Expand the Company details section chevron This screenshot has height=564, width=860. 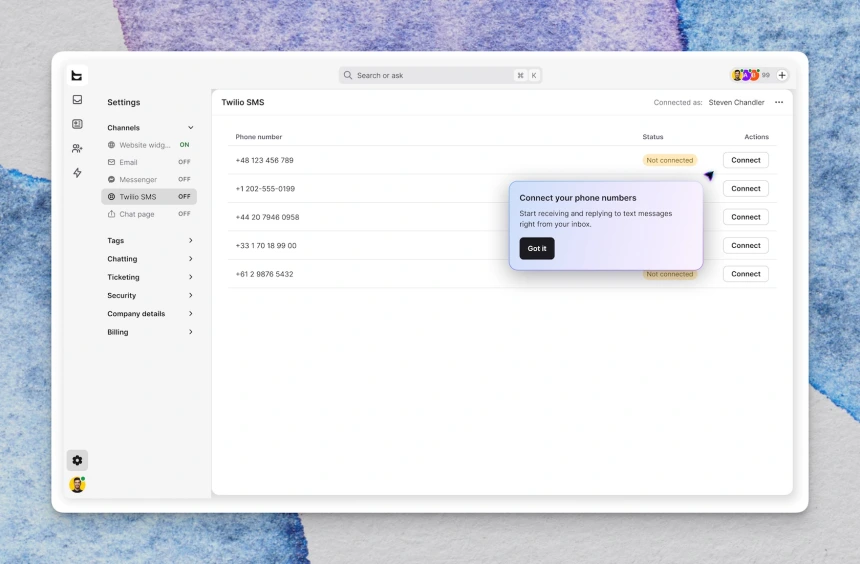coord(191,314)
